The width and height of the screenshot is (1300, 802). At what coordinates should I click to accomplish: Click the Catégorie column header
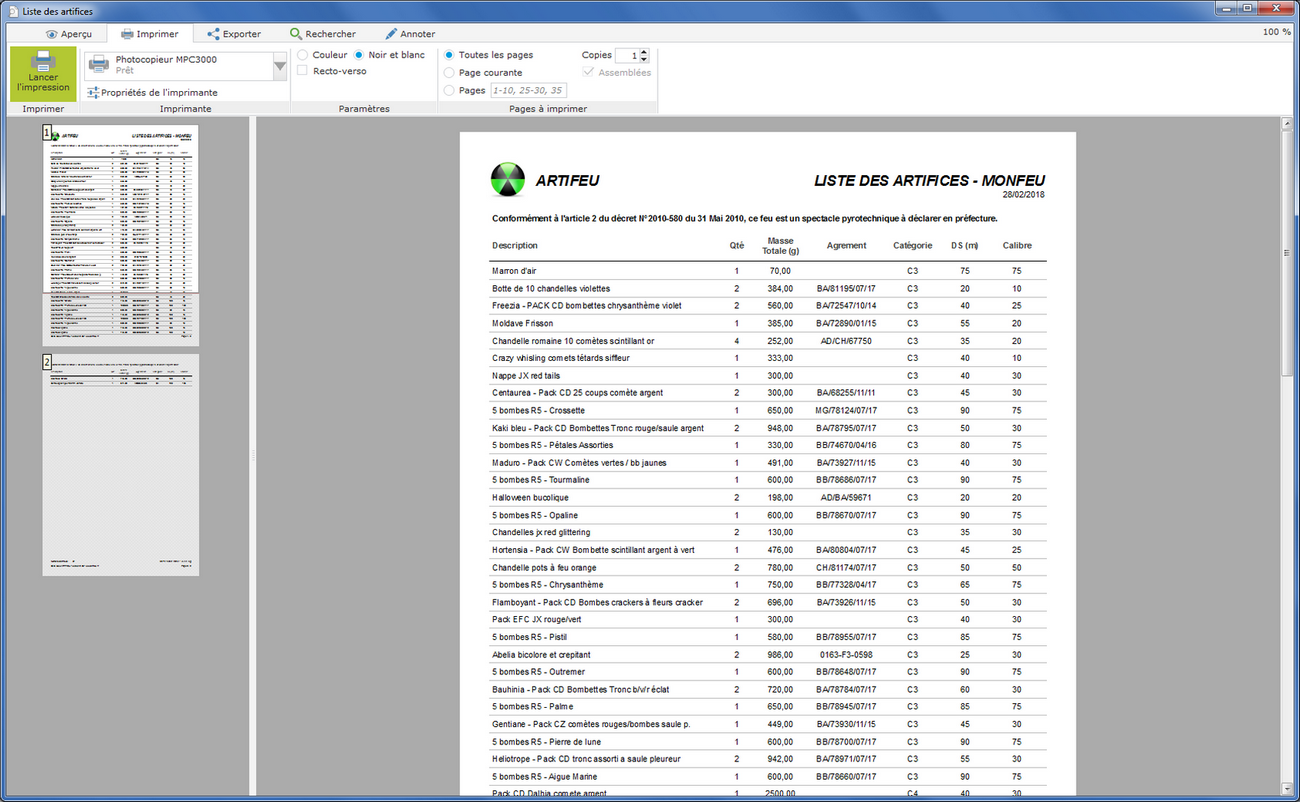point(912,245)
